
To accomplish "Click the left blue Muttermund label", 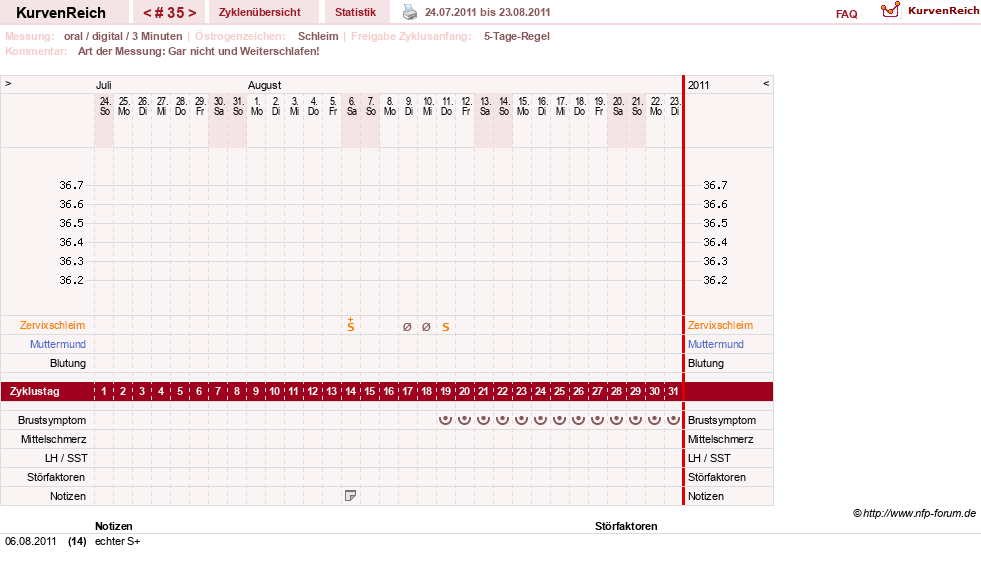I will 58,344.
